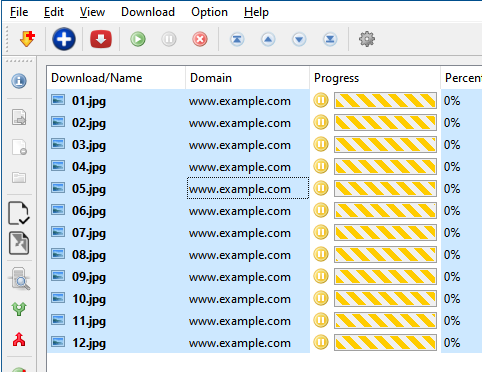Image resolution: width=482 pixels, height=372 pixels.
Task: Select the 07.jpg download row
Action: [x=265, y=232]
